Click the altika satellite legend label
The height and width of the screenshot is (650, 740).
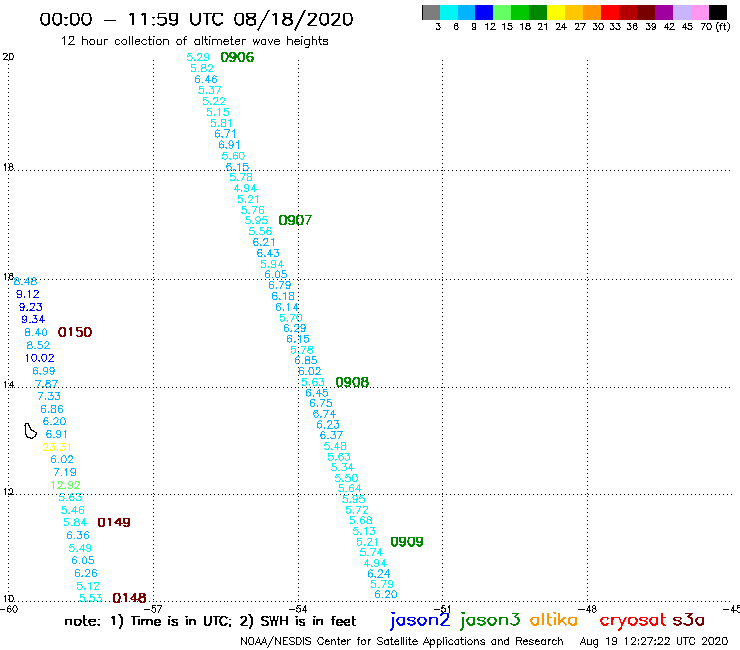(x=554, y=619)
